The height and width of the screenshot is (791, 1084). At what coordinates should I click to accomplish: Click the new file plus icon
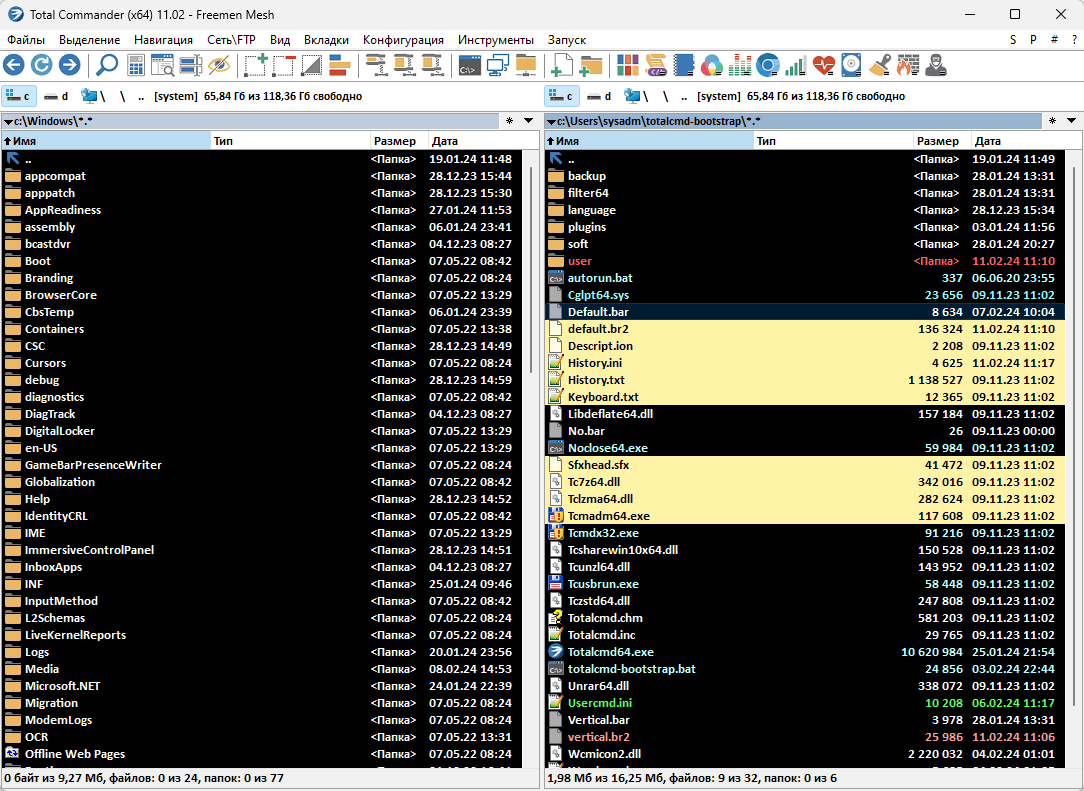[563, 66]
